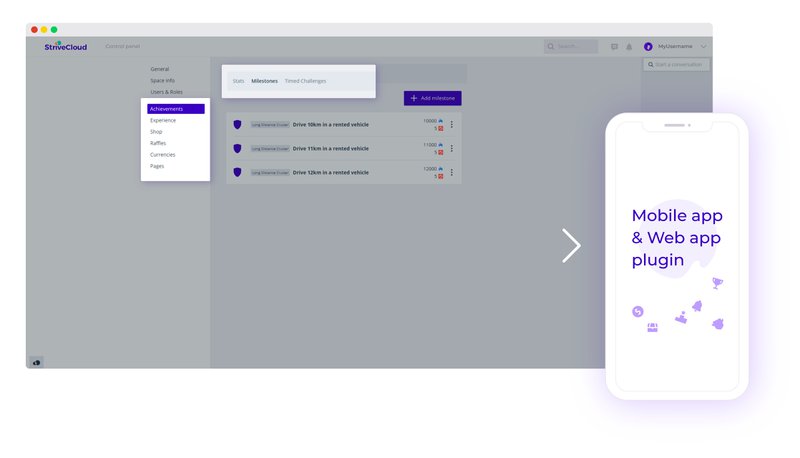Click the Long Distance Cruiser tag on Drive 10km row
This screenshot has height=458, width=800.
[x=270, y=124]
